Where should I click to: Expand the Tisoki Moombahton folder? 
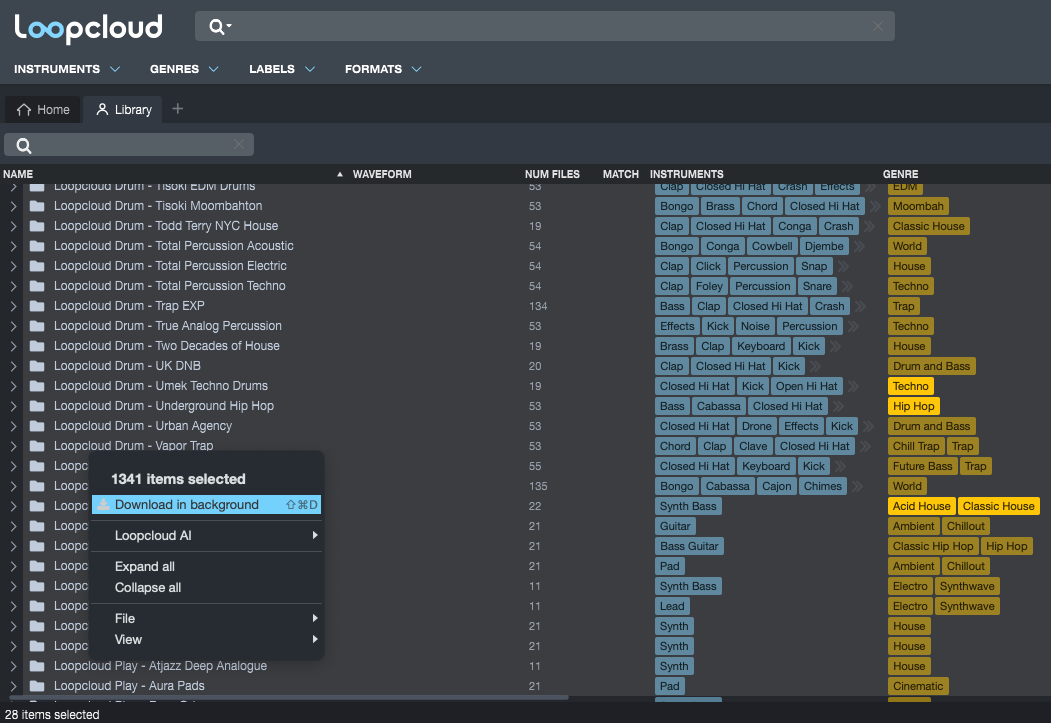[x=13, y=206]
